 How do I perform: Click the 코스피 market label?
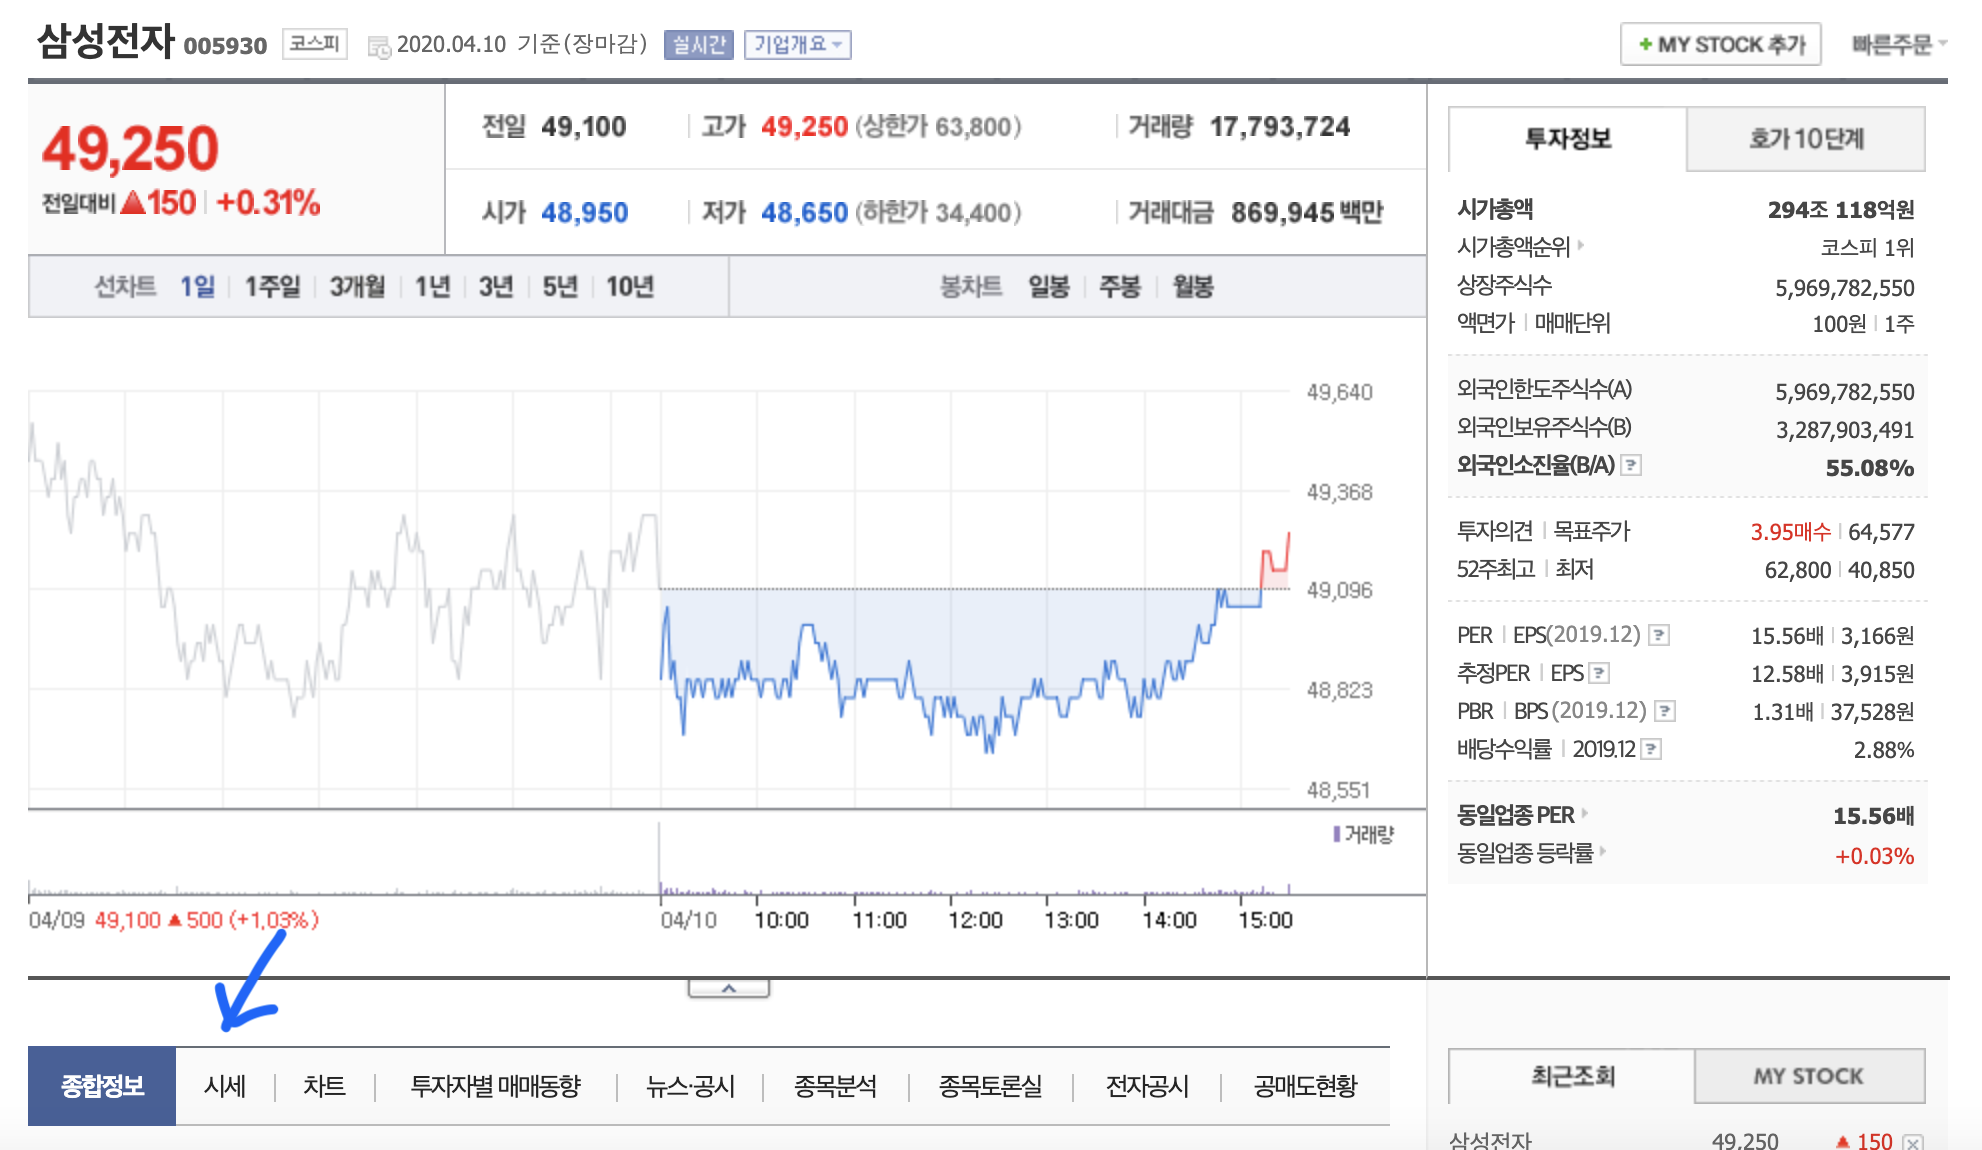[x=315, y=44]
